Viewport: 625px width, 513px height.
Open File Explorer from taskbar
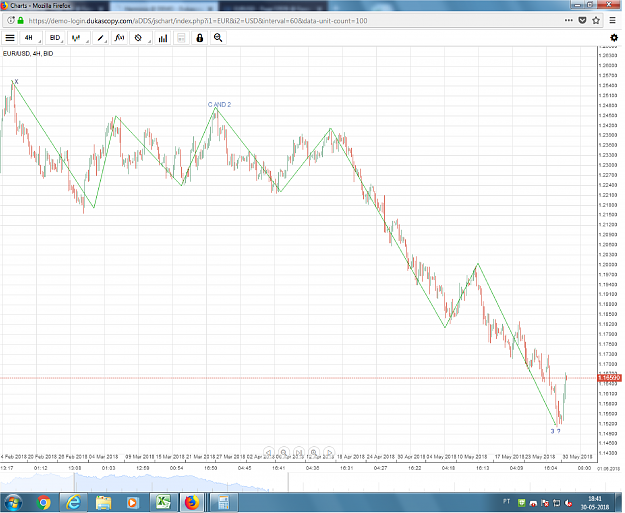[103, 503]
